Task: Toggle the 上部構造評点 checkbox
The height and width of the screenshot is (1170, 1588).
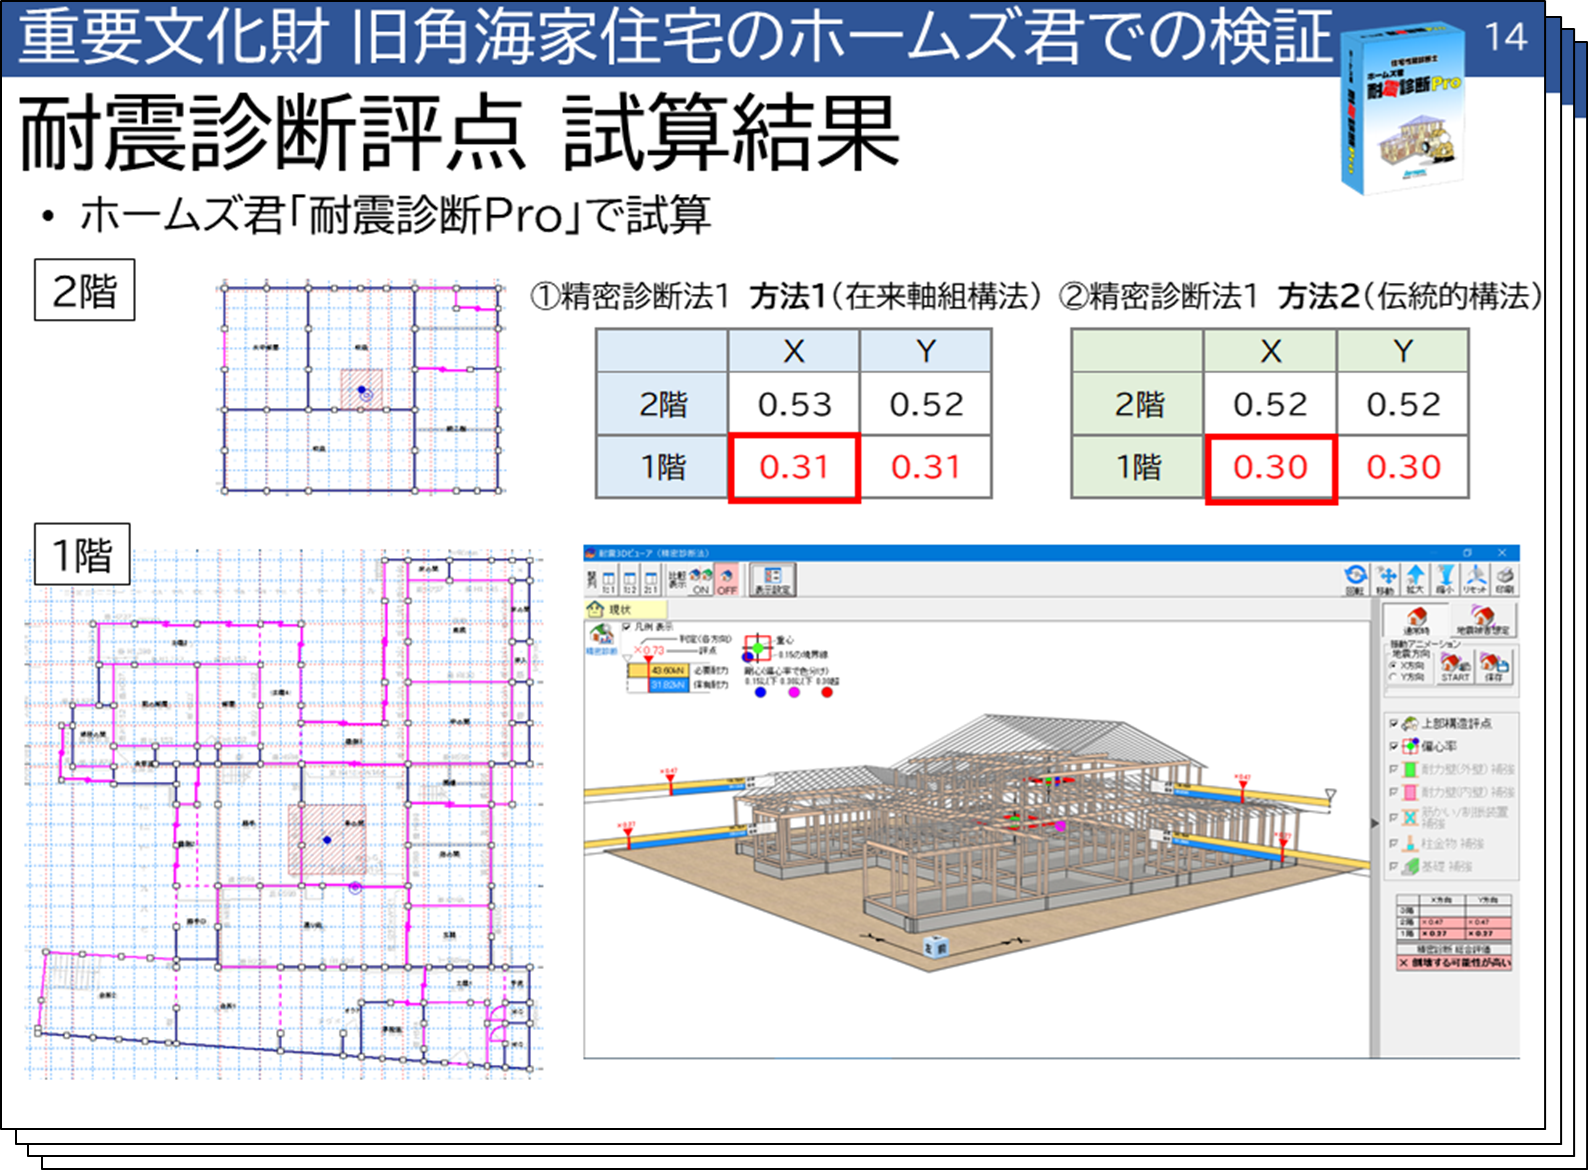Action: (1393, 723)
